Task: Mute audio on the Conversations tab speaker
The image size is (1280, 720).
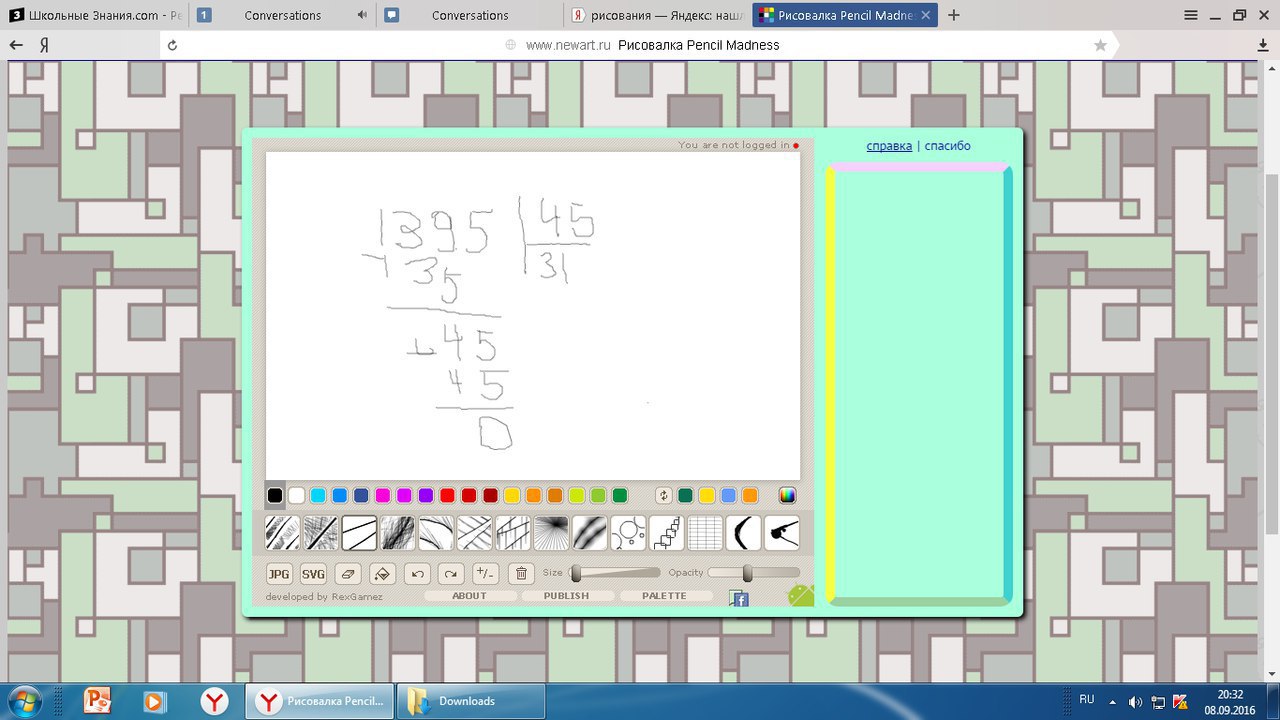Action: point(361,15)
